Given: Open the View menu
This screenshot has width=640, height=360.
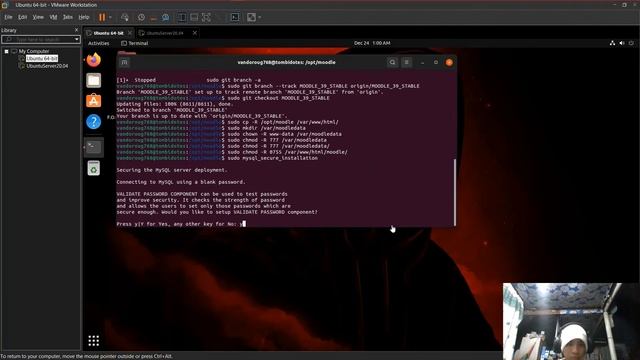Looking at the screenshot, I should point(38,17).
